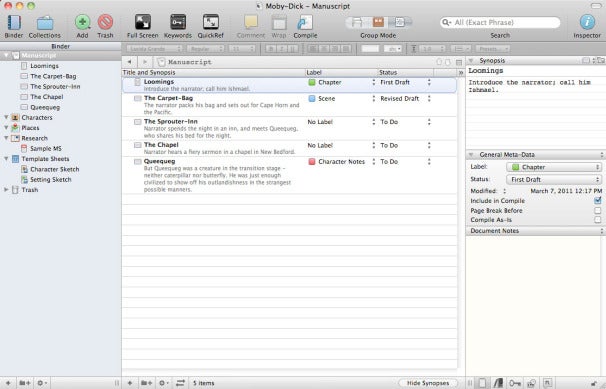Uncheck the Include in Compile checkbox

pos(597,200)
